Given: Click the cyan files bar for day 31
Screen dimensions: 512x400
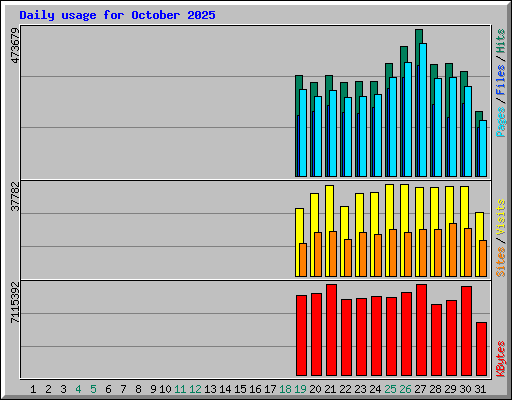Looking at the screenshot, I should (x=483, y=148).
